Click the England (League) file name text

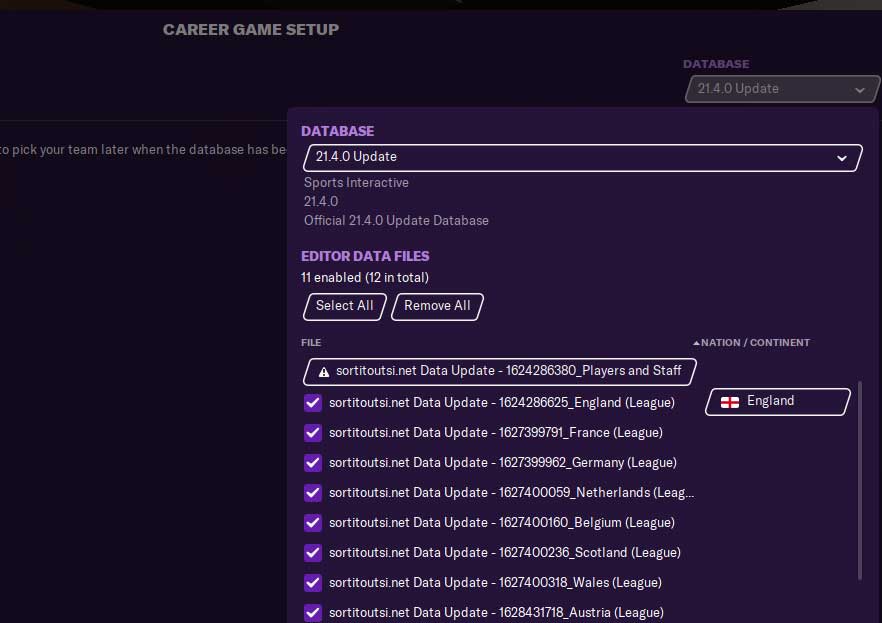(502, 403)
